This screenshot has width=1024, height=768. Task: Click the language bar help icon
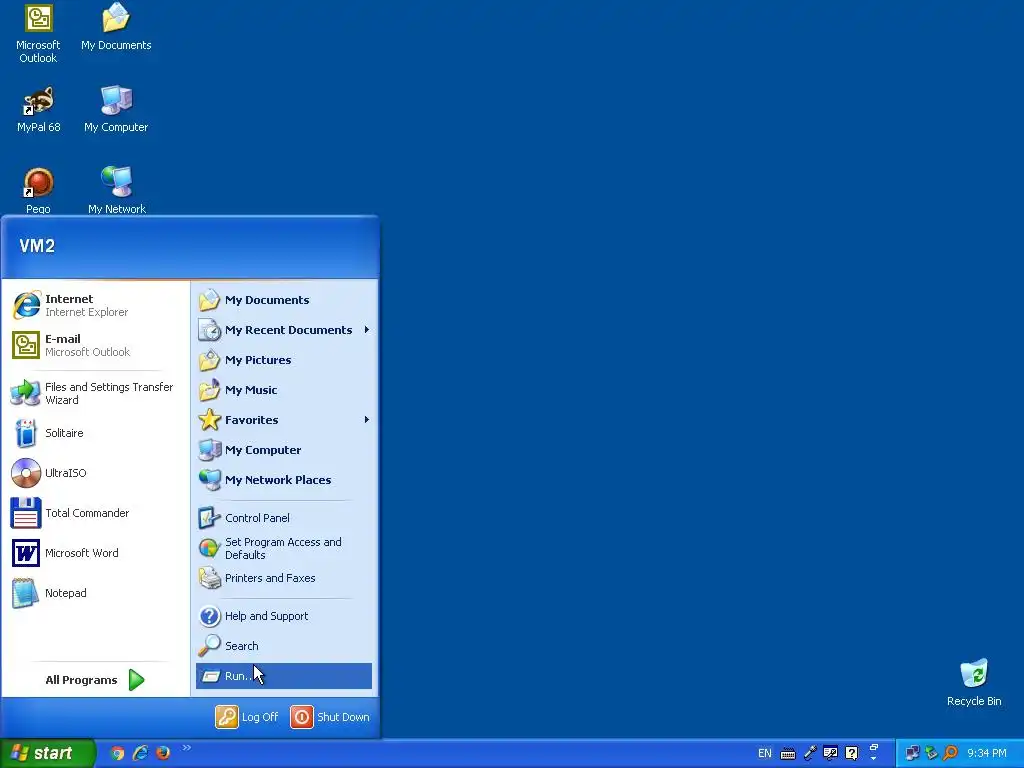coord(852,754)
